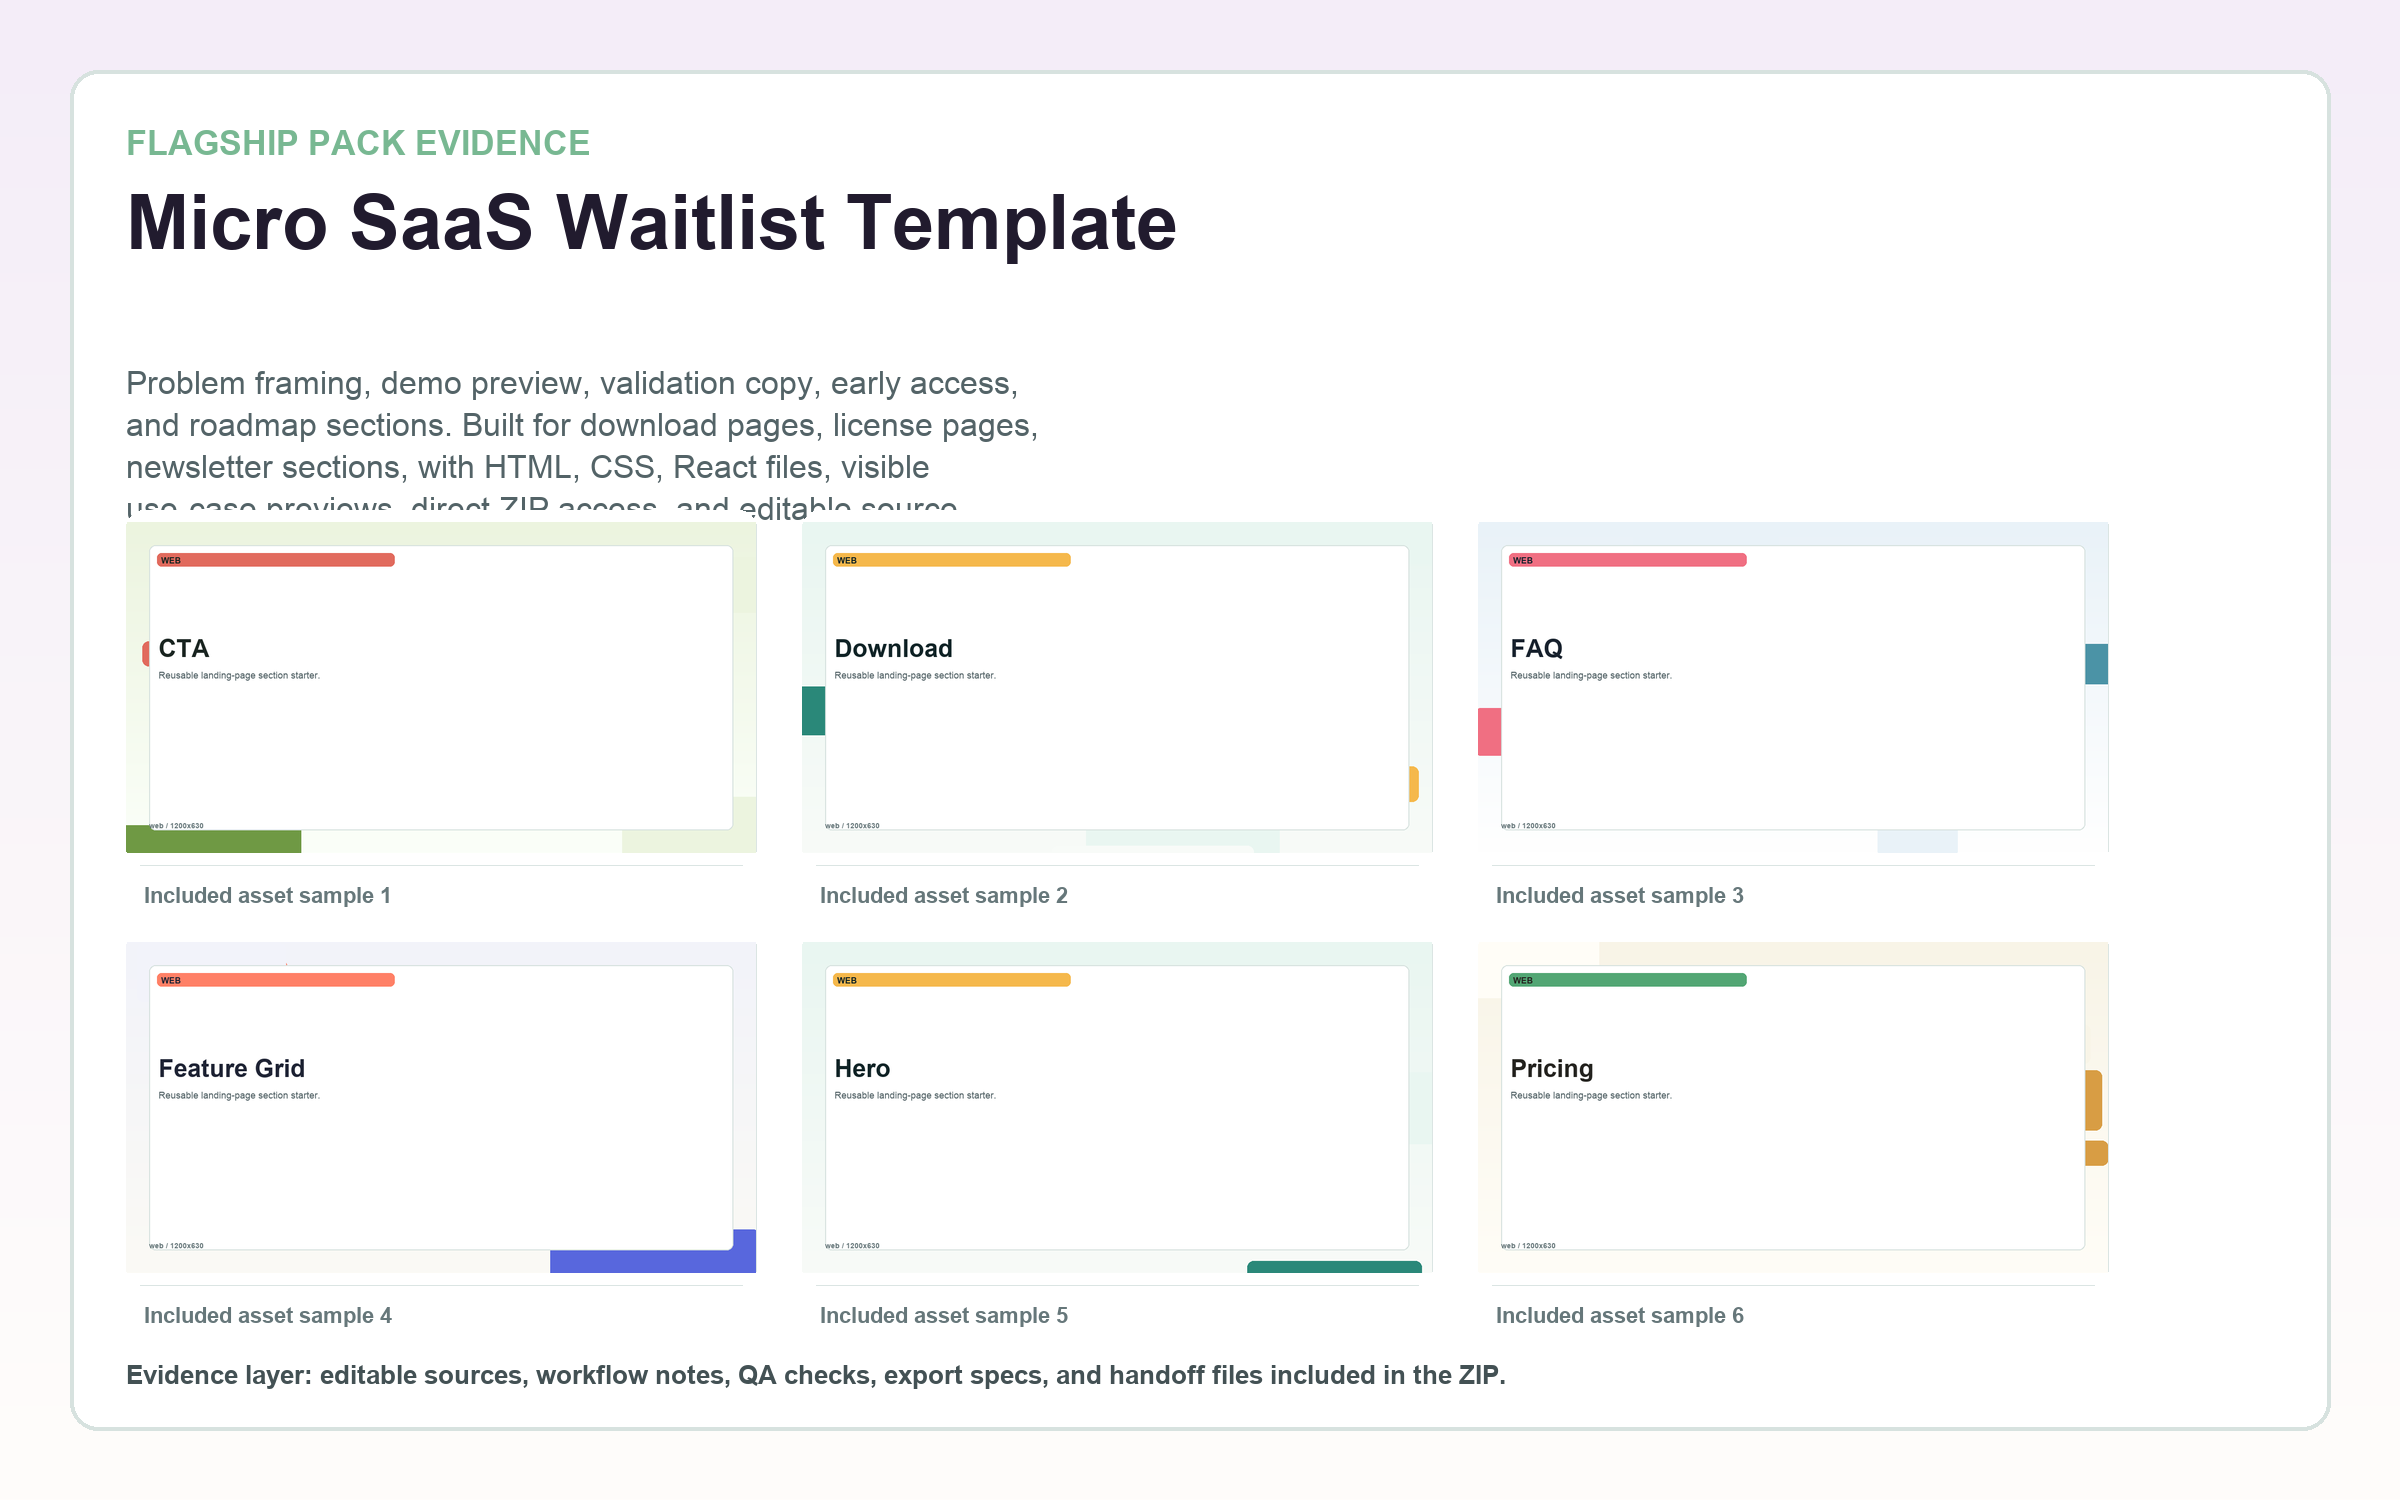
Task: Click 'web / 1200x630' label in the CTA card
Action: pos(177,826)
